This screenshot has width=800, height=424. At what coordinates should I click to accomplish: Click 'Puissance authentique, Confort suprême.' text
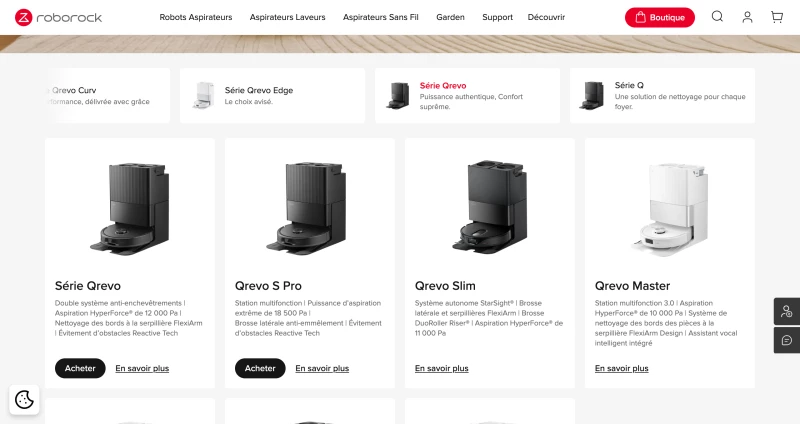pos(471,102)
